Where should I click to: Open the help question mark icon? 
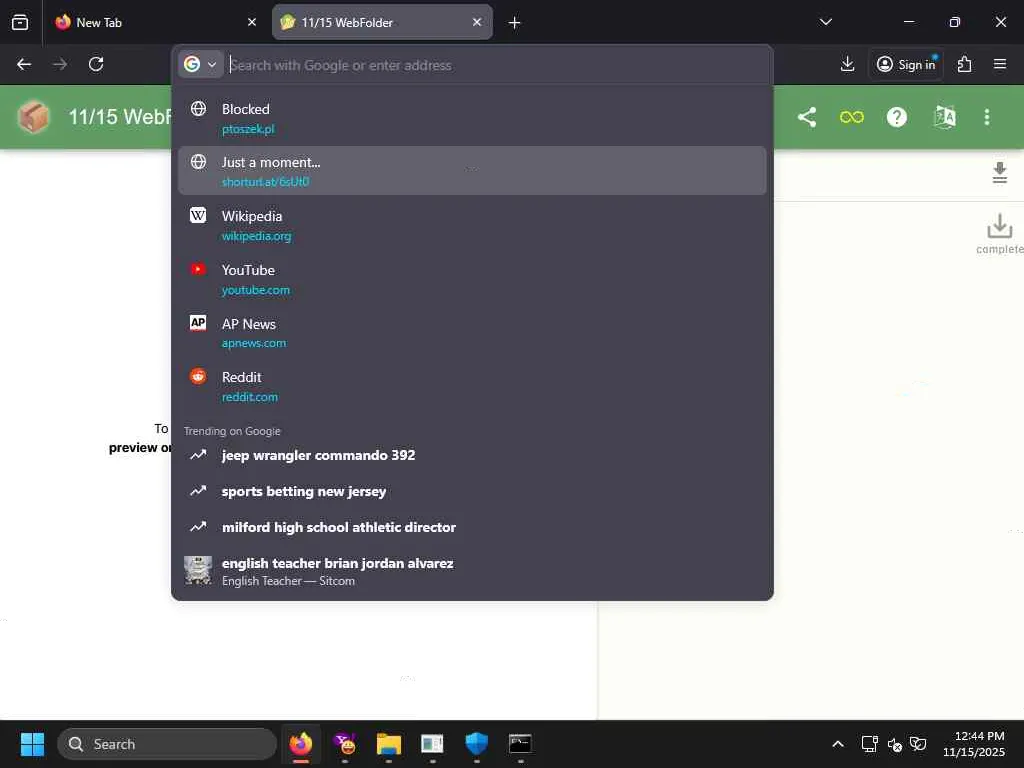tap(897, 117)
